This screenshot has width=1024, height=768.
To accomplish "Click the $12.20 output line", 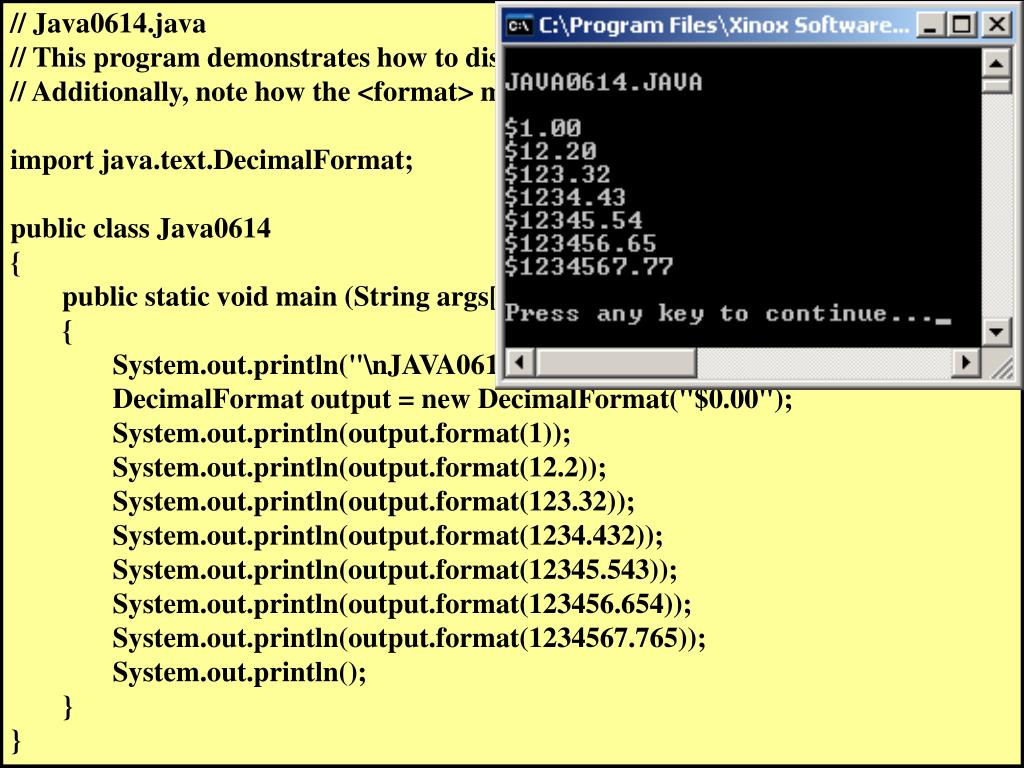I will click(x=550, y=151).
